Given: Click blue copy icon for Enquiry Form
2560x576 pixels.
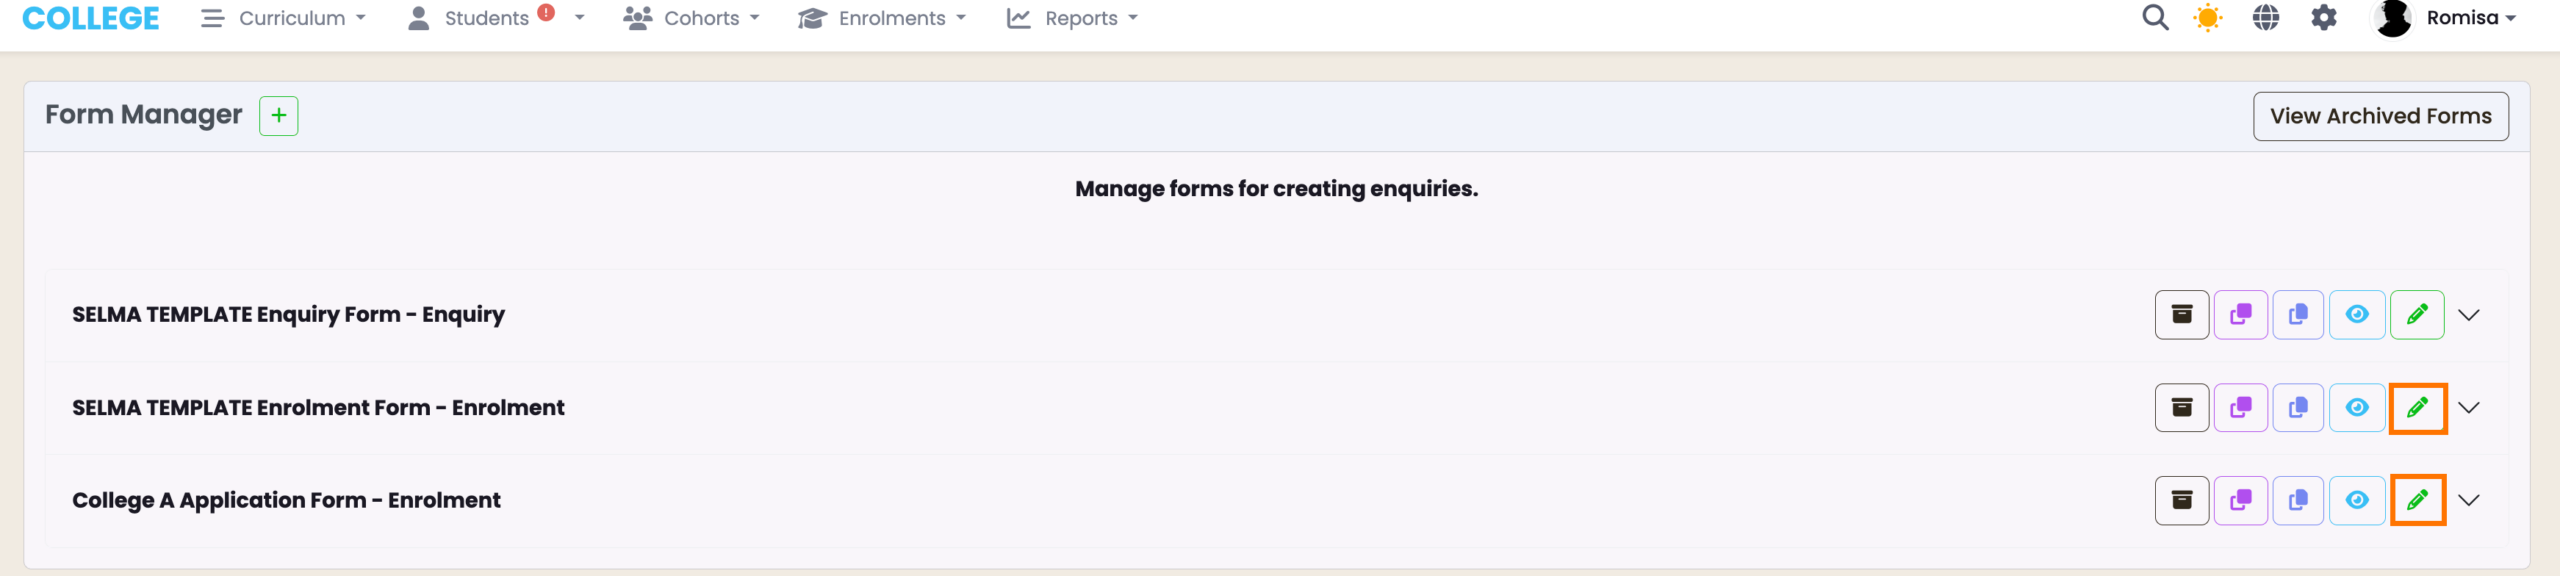Looking at the screenshot, I should point(2298,315).
